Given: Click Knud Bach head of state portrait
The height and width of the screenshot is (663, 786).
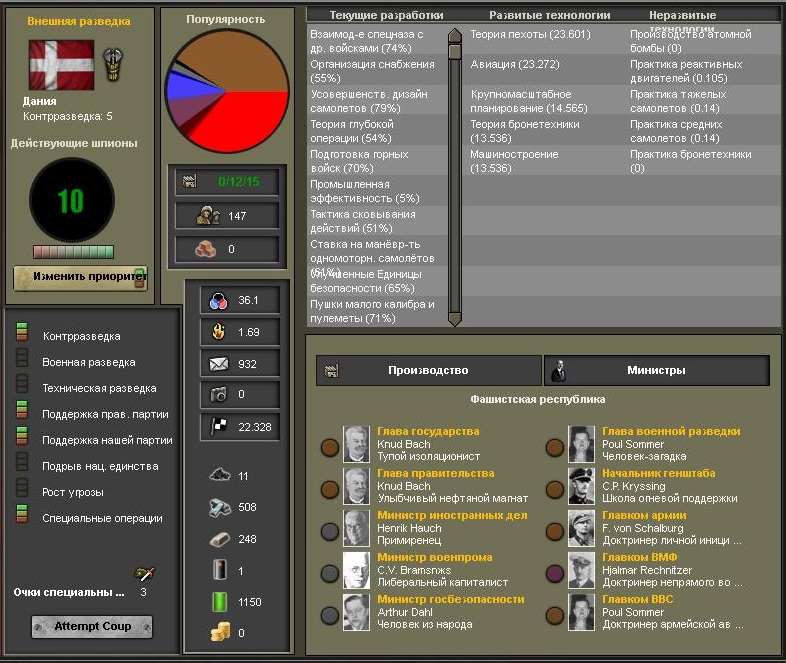Looking at the screenshot, I should (355, 444).
